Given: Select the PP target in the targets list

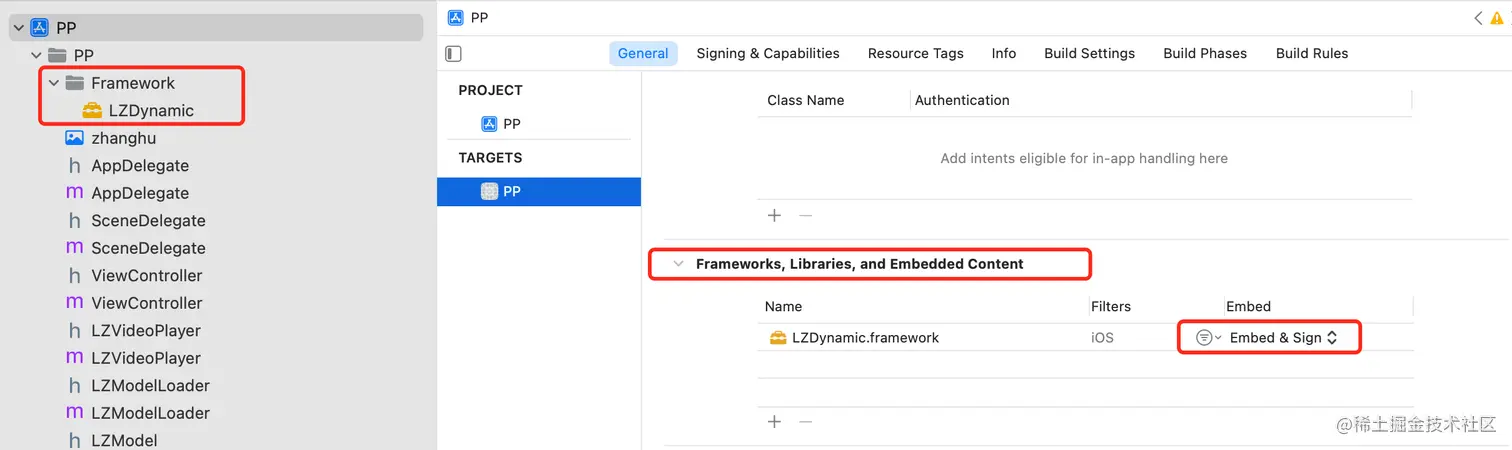Looking at the screenshot, I should point(511,191).
